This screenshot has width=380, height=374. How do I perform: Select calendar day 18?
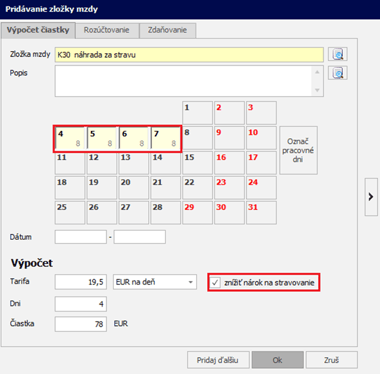click(70, 188)
